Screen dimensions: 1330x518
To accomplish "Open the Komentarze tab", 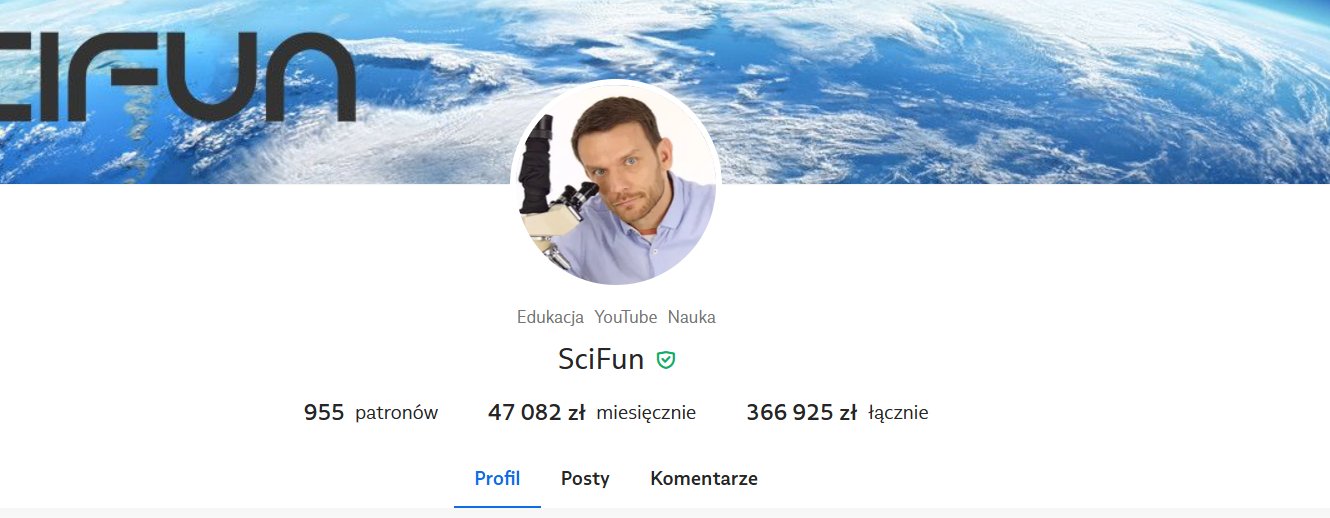I will coord(704,478).
